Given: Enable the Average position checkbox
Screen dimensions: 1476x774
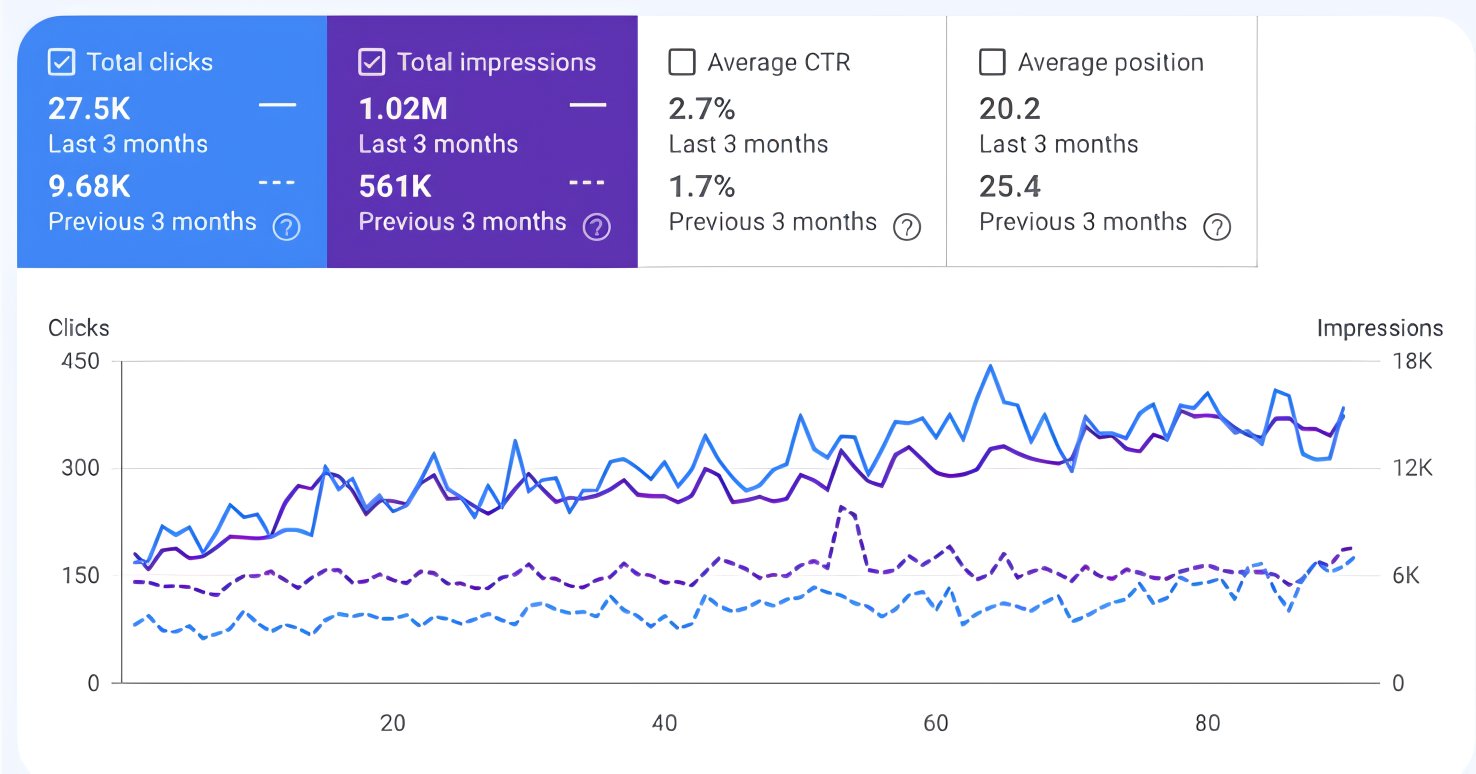Looking at the screenshot, I should 992,63.
